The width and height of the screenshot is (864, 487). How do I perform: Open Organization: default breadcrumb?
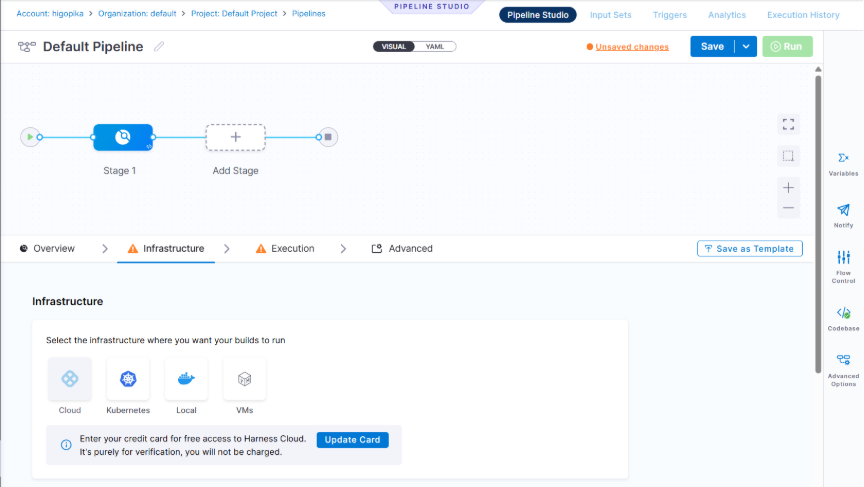click(137, 13)
